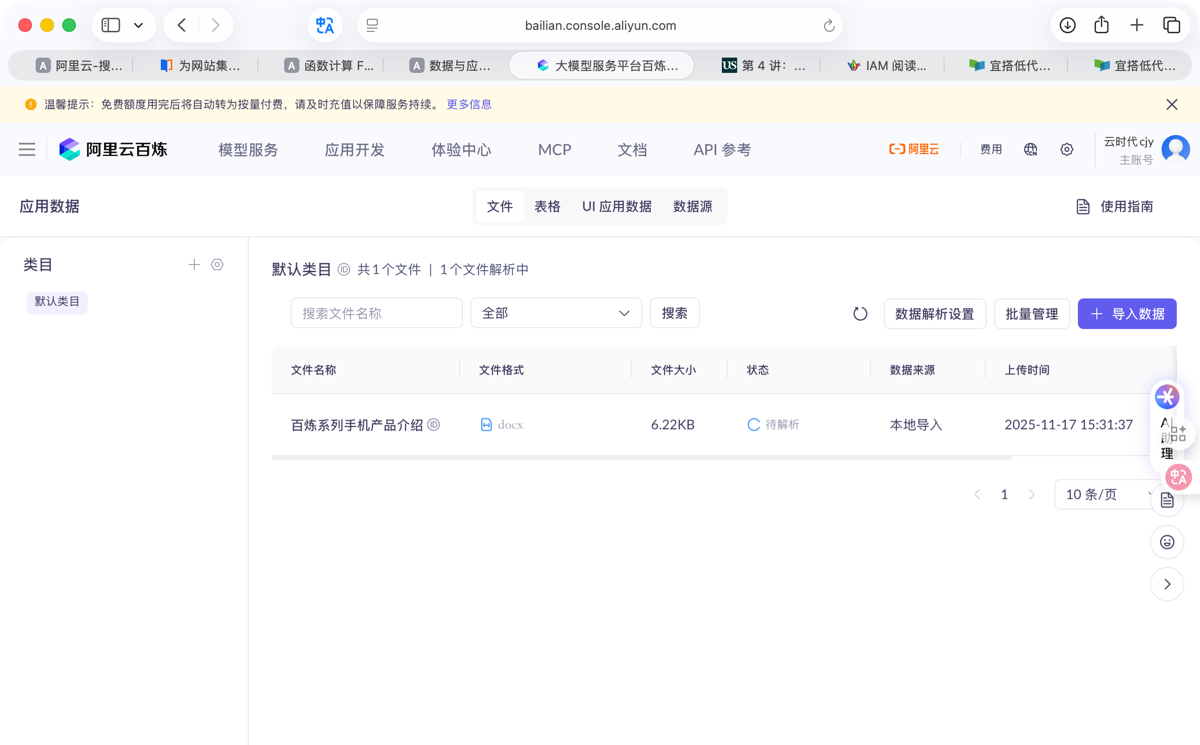
Task: Open category settings gear icon
Action: click(x=217, y=265)
